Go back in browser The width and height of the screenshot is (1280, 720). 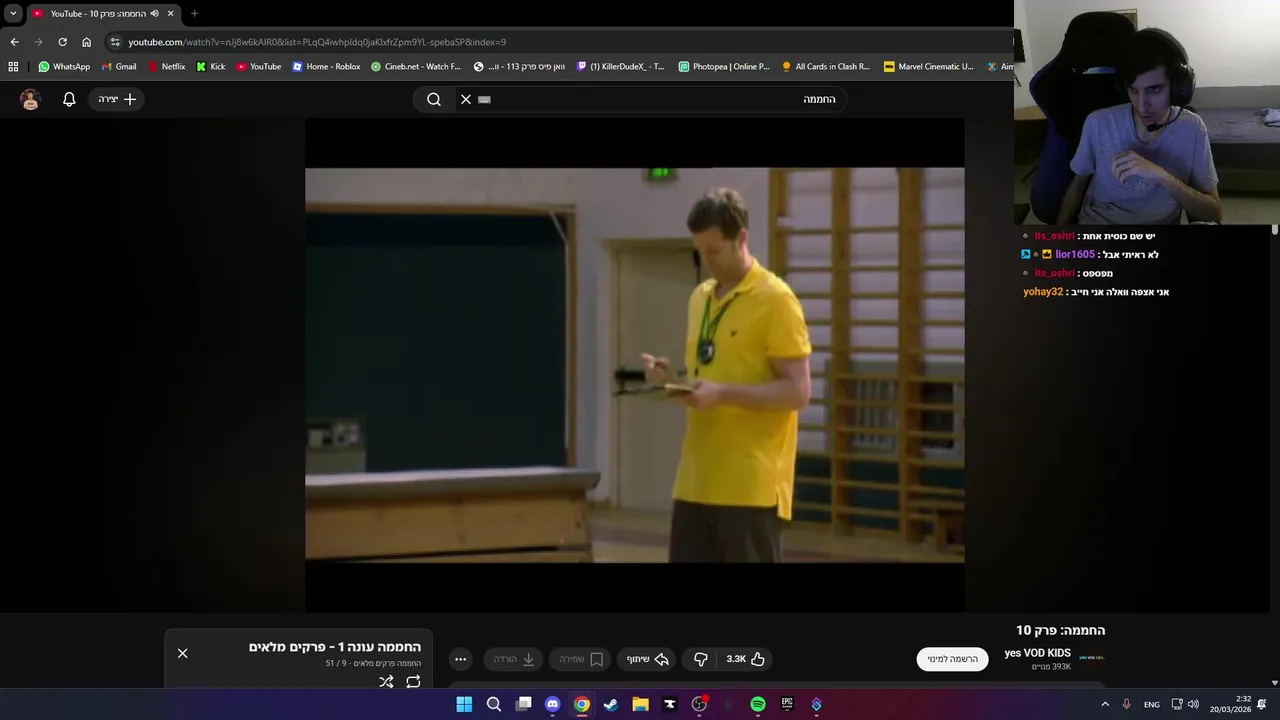pyautogui.click(x=14, y=42)
